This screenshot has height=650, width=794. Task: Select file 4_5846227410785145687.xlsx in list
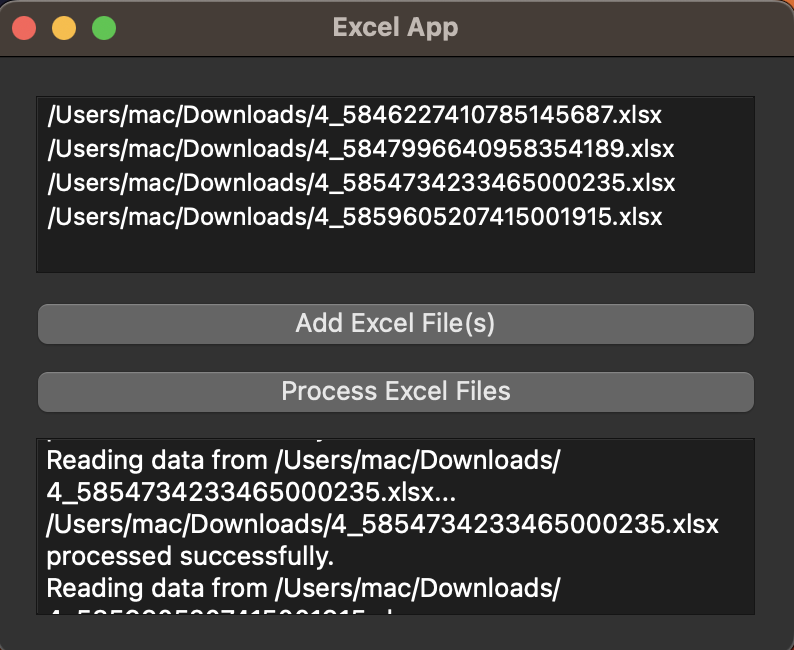(354, 115)
